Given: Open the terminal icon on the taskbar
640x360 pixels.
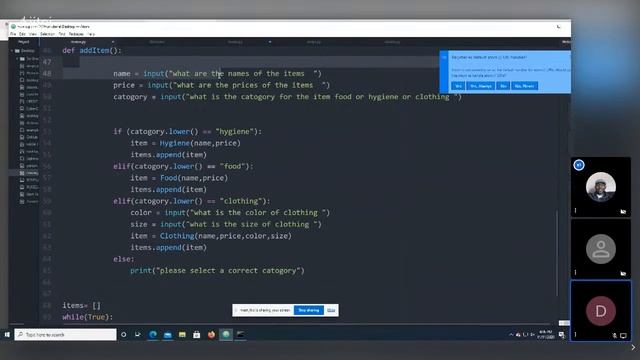Looking at the screenshot, I should coord(240,335).
